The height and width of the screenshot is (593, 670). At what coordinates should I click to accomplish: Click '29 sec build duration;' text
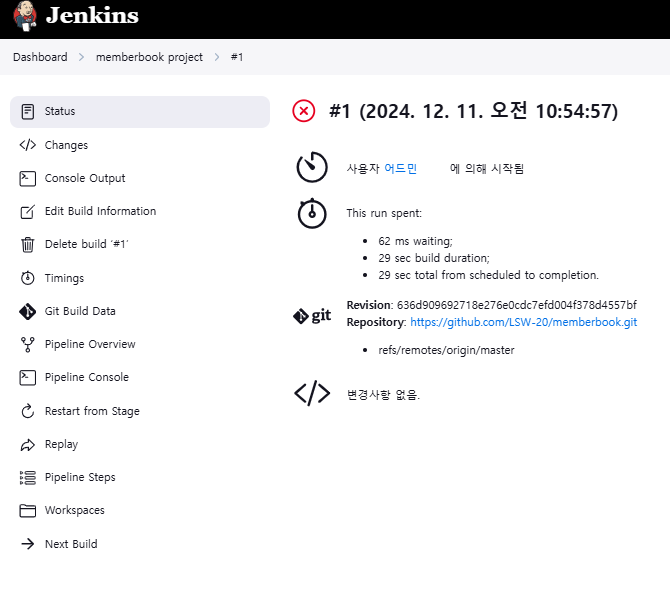pos(434,258)
